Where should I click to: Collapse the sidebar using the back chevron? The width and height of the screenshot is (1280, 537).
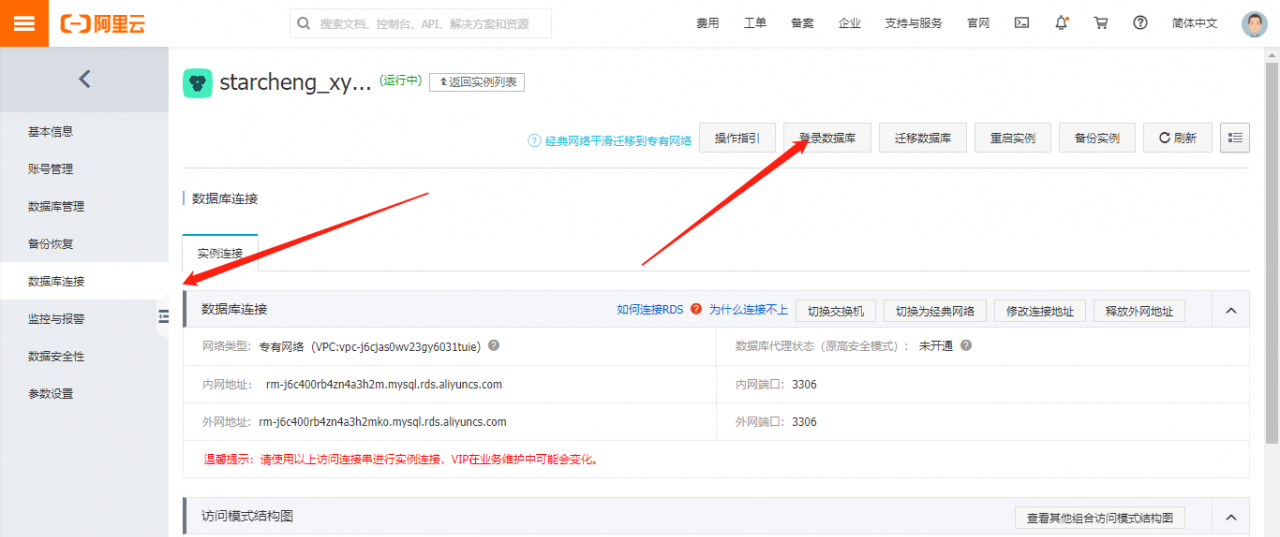pos(84,79)
